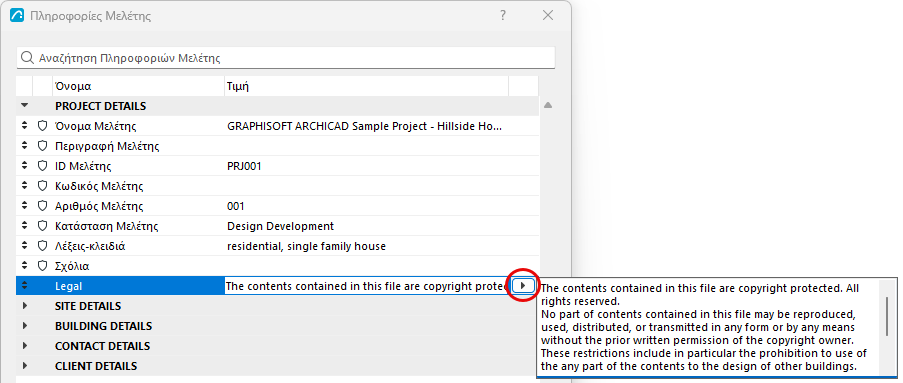Expand the CONTACT DETAILS group
The image size is (903, 383).
tap(24, 346)
